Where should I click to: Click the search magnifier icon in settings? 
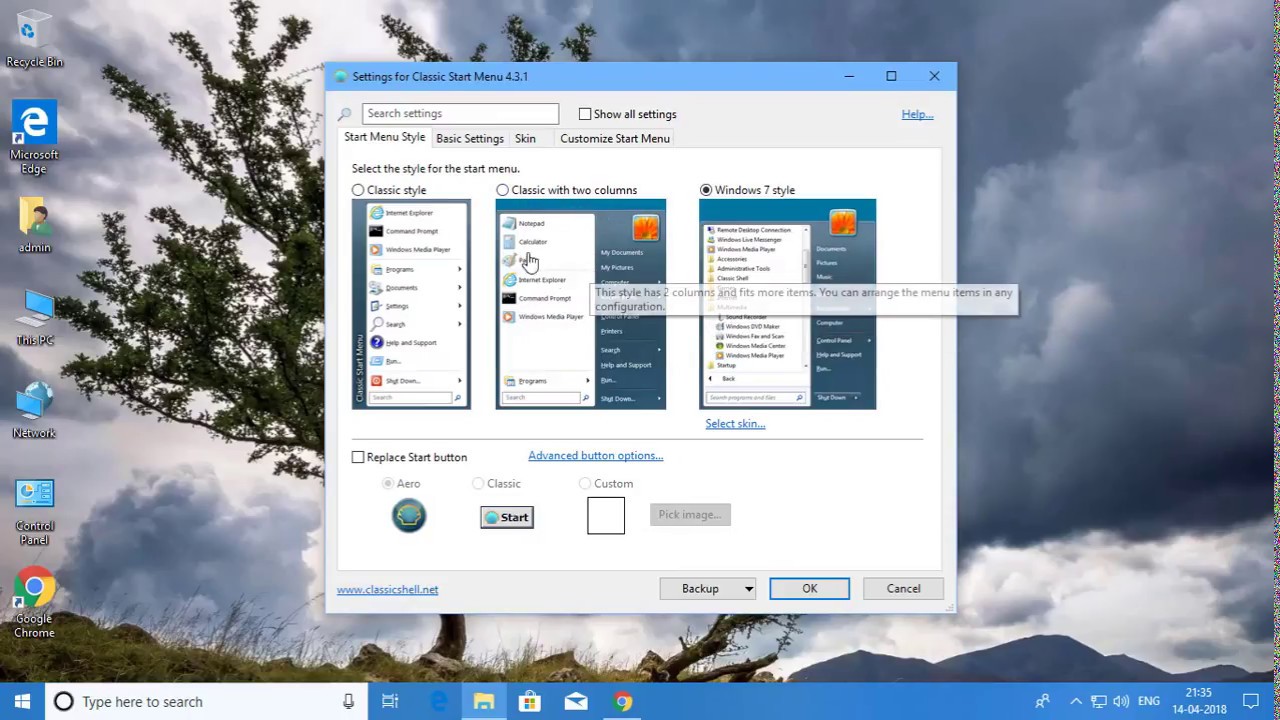(345, 114)
